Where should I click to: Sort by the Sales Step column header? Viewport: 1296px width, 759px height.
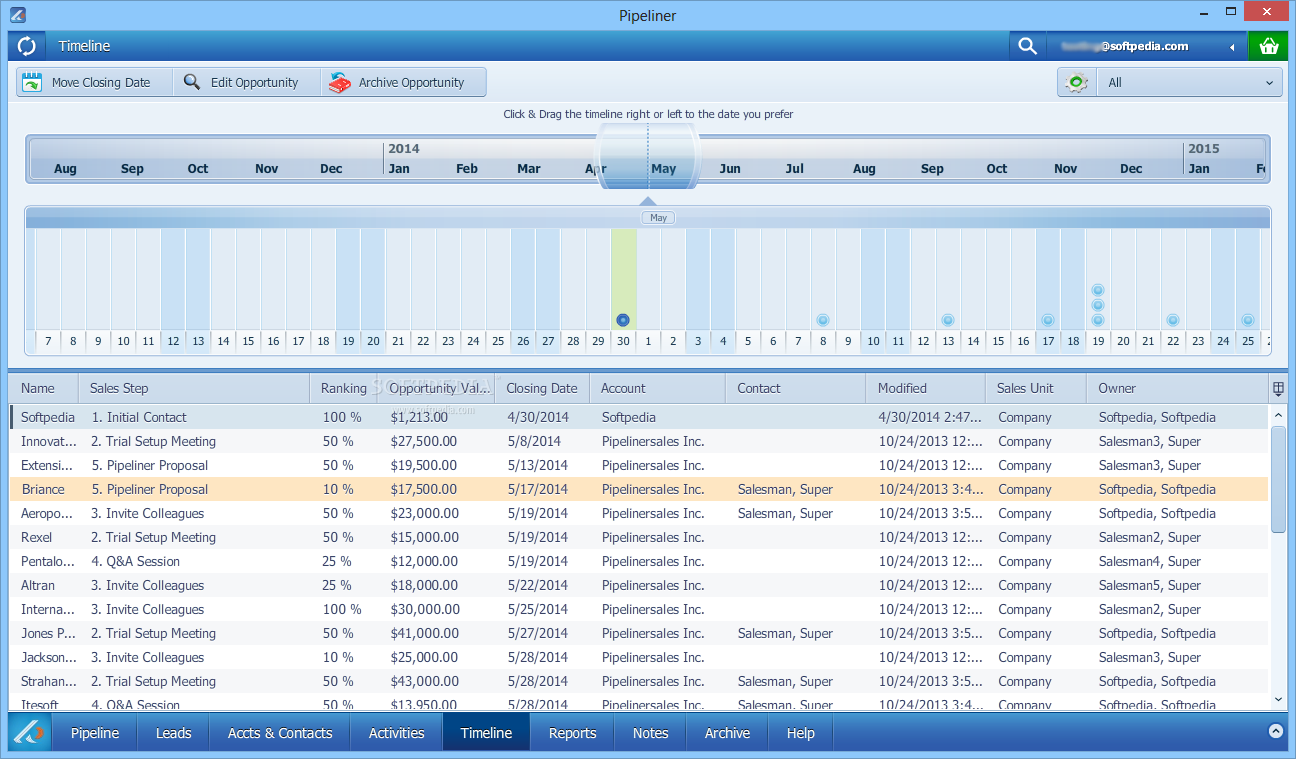click(194, 388)
